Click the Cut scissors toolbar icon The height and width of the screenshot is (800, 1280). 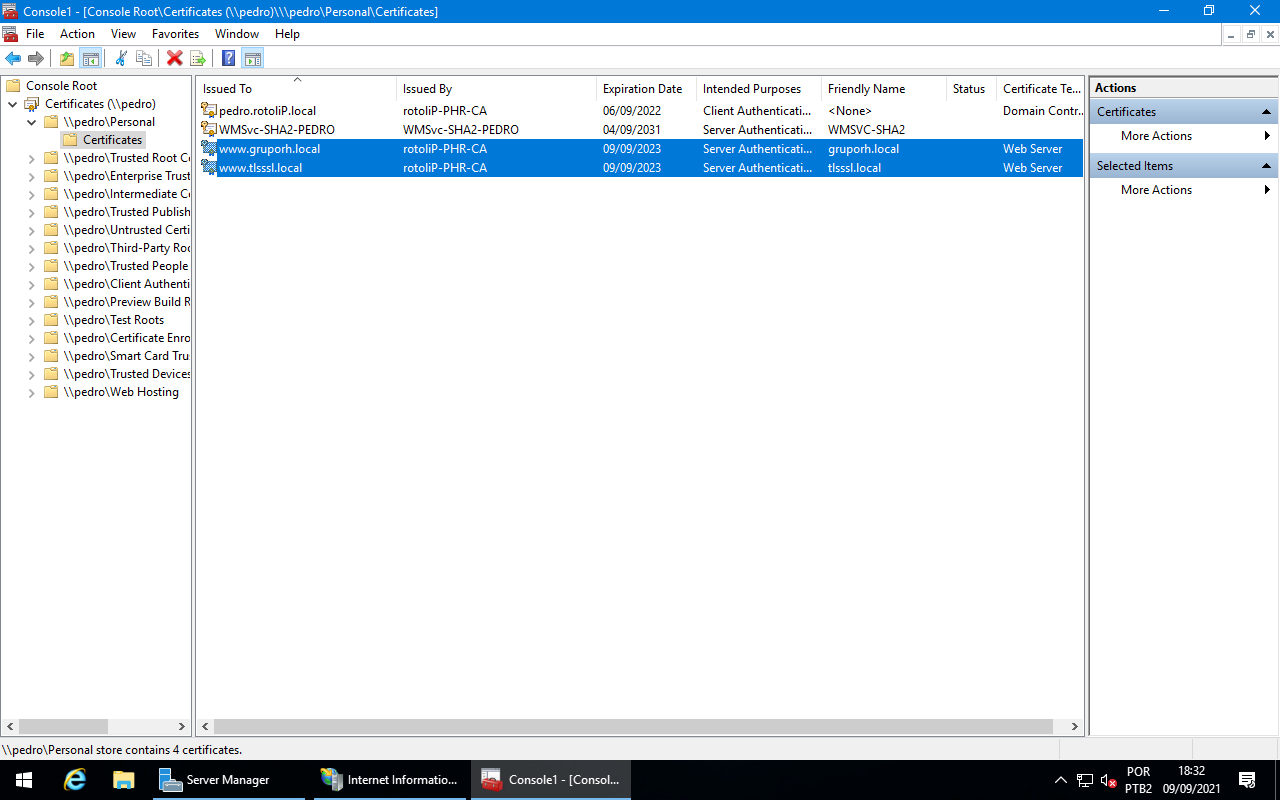click(x=121, y=58)
